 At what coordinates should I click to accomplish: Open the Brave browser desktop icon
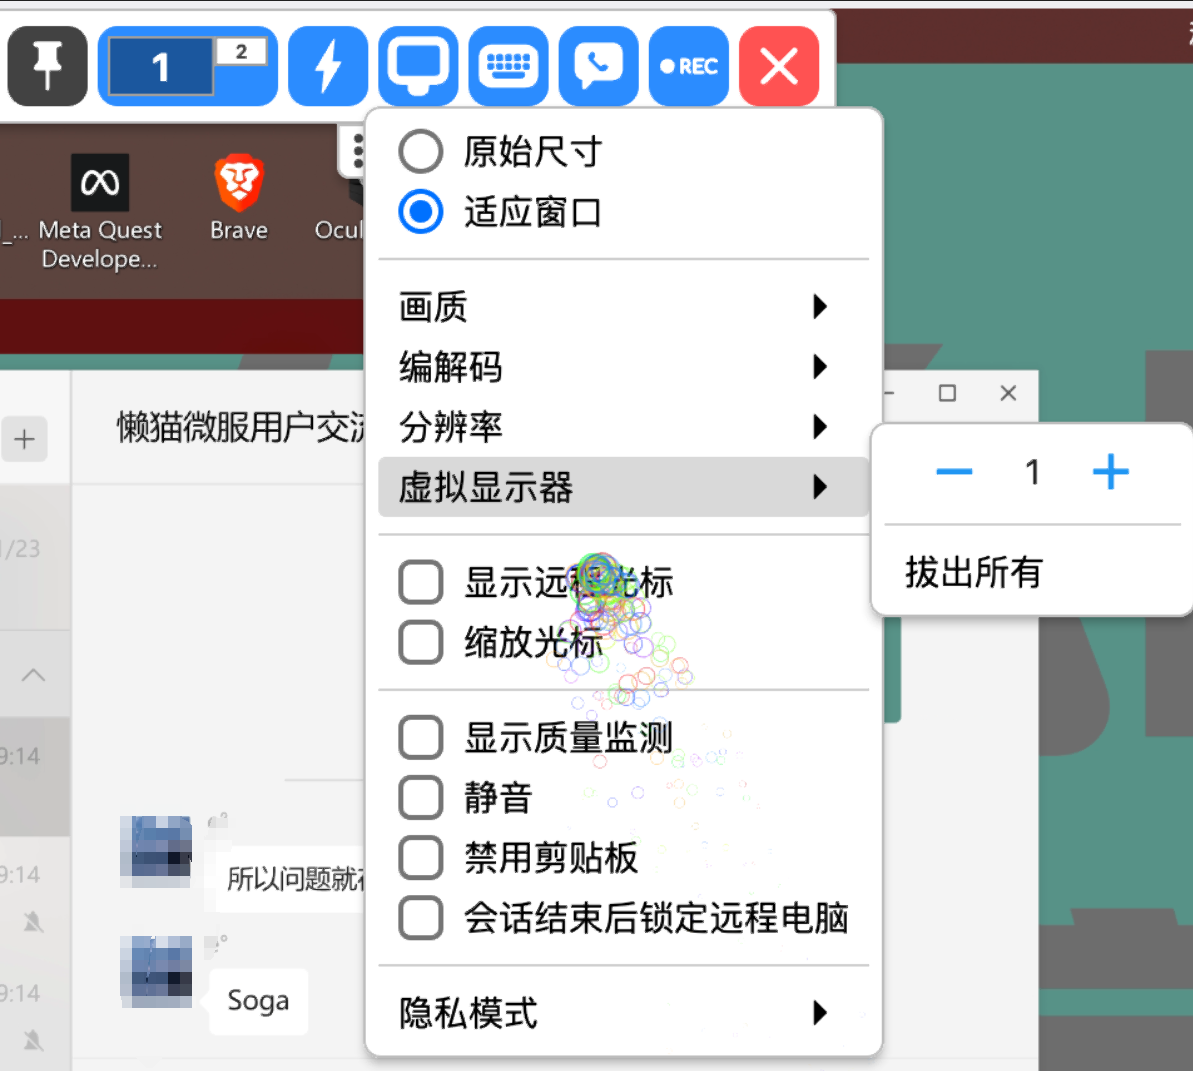239,198
